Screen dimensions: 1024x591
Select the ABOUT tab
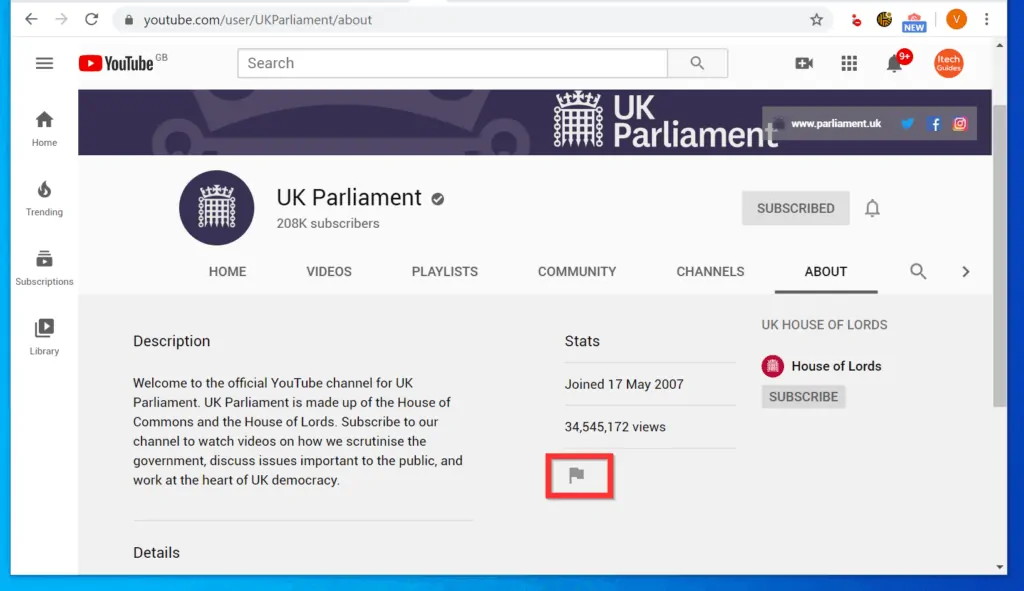click(x=826, y=272)
